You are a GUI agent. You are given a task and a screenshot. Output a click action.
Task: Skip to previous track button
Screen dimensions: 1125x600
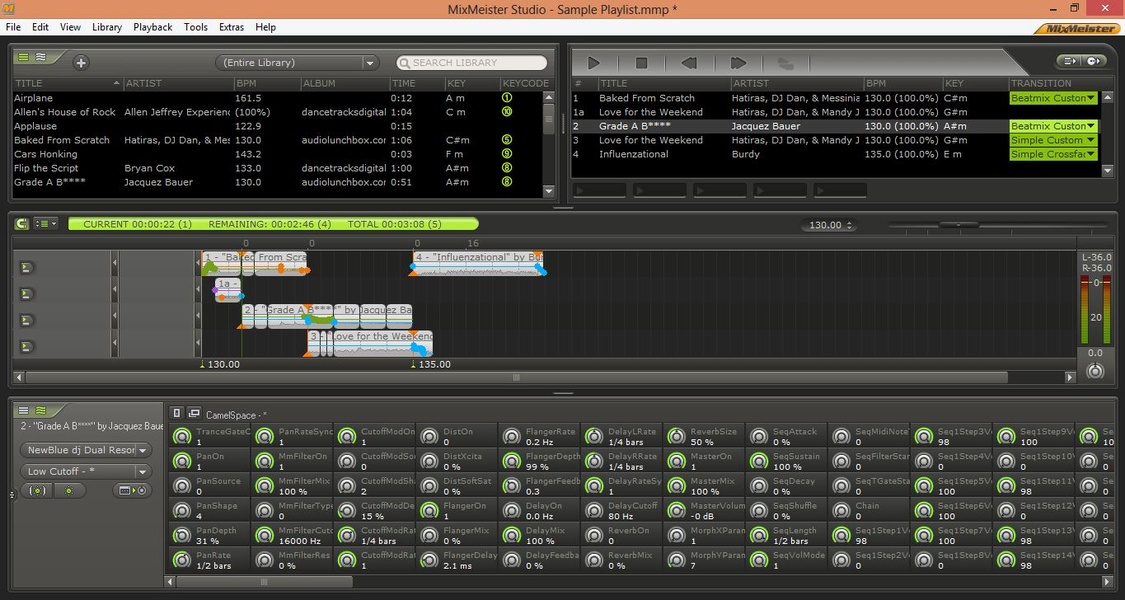(689, 63)
